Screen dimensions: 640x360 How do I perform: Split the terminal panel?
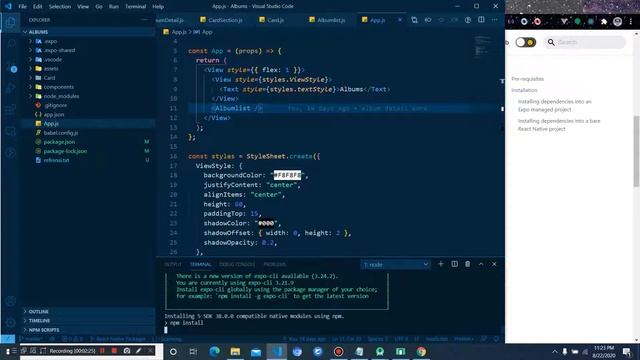pyautogui.click(x=454, y=264)
